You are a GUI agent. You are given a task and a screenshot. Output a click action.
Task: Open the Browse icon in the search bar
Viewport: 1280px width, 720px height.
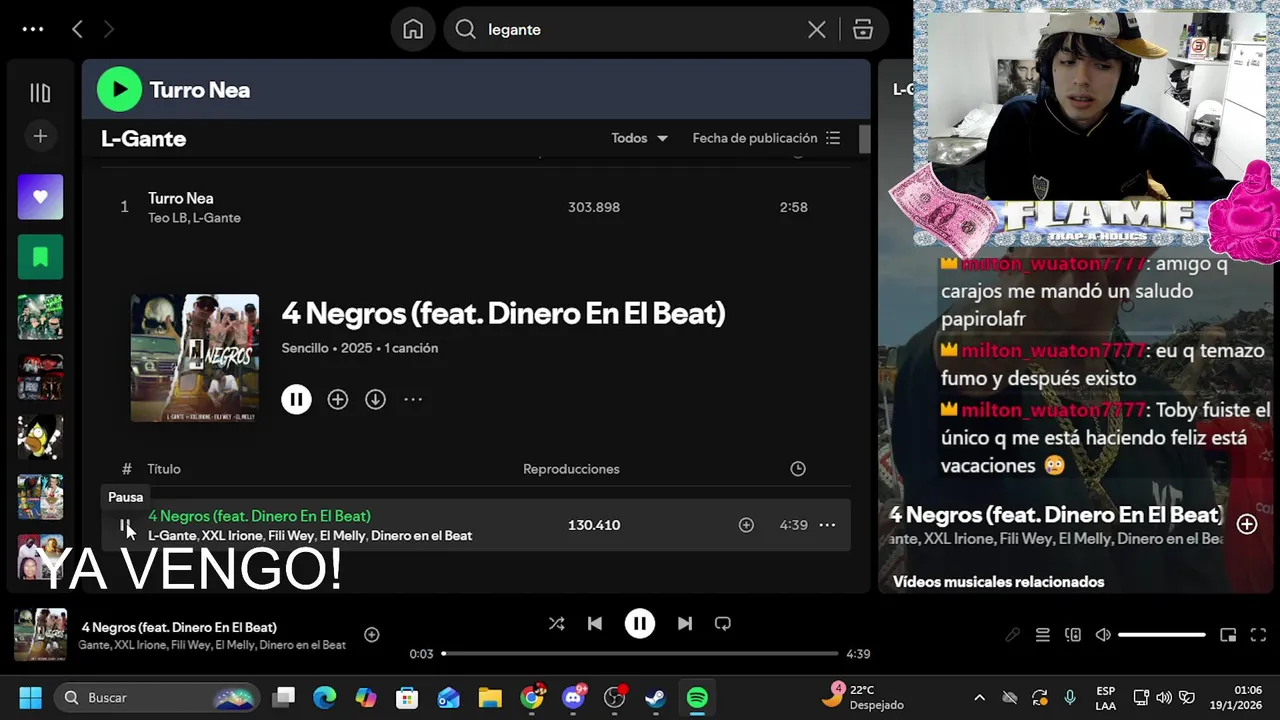[863, 29]
